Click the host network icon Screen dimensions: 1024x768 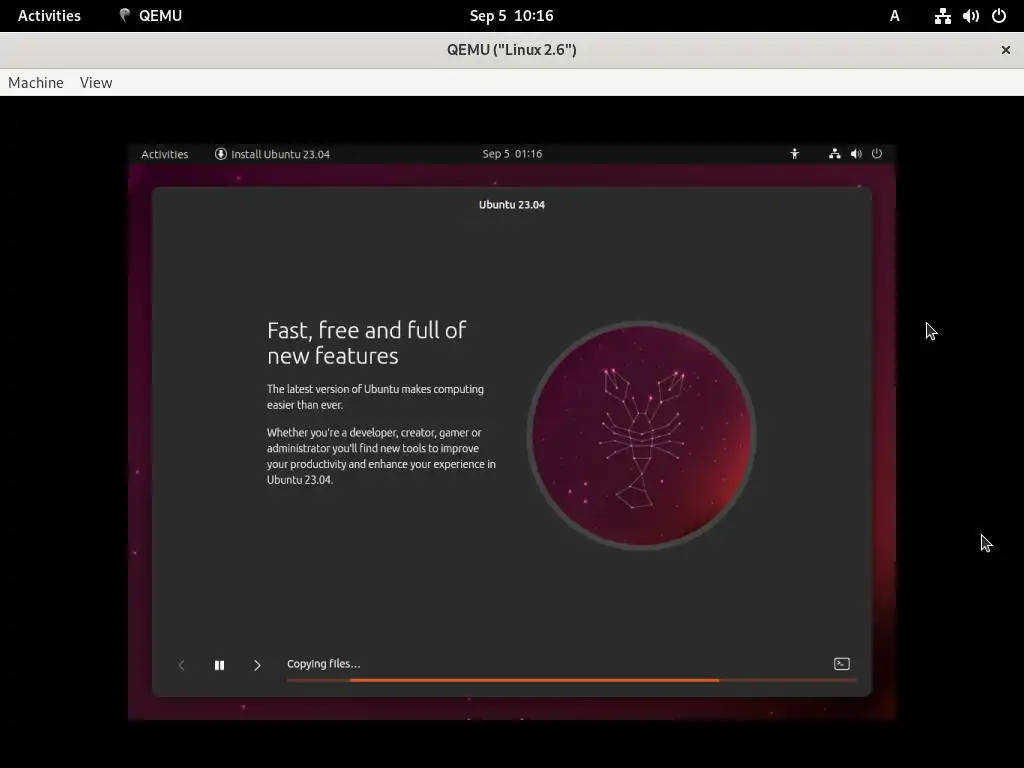click(942, 16)
